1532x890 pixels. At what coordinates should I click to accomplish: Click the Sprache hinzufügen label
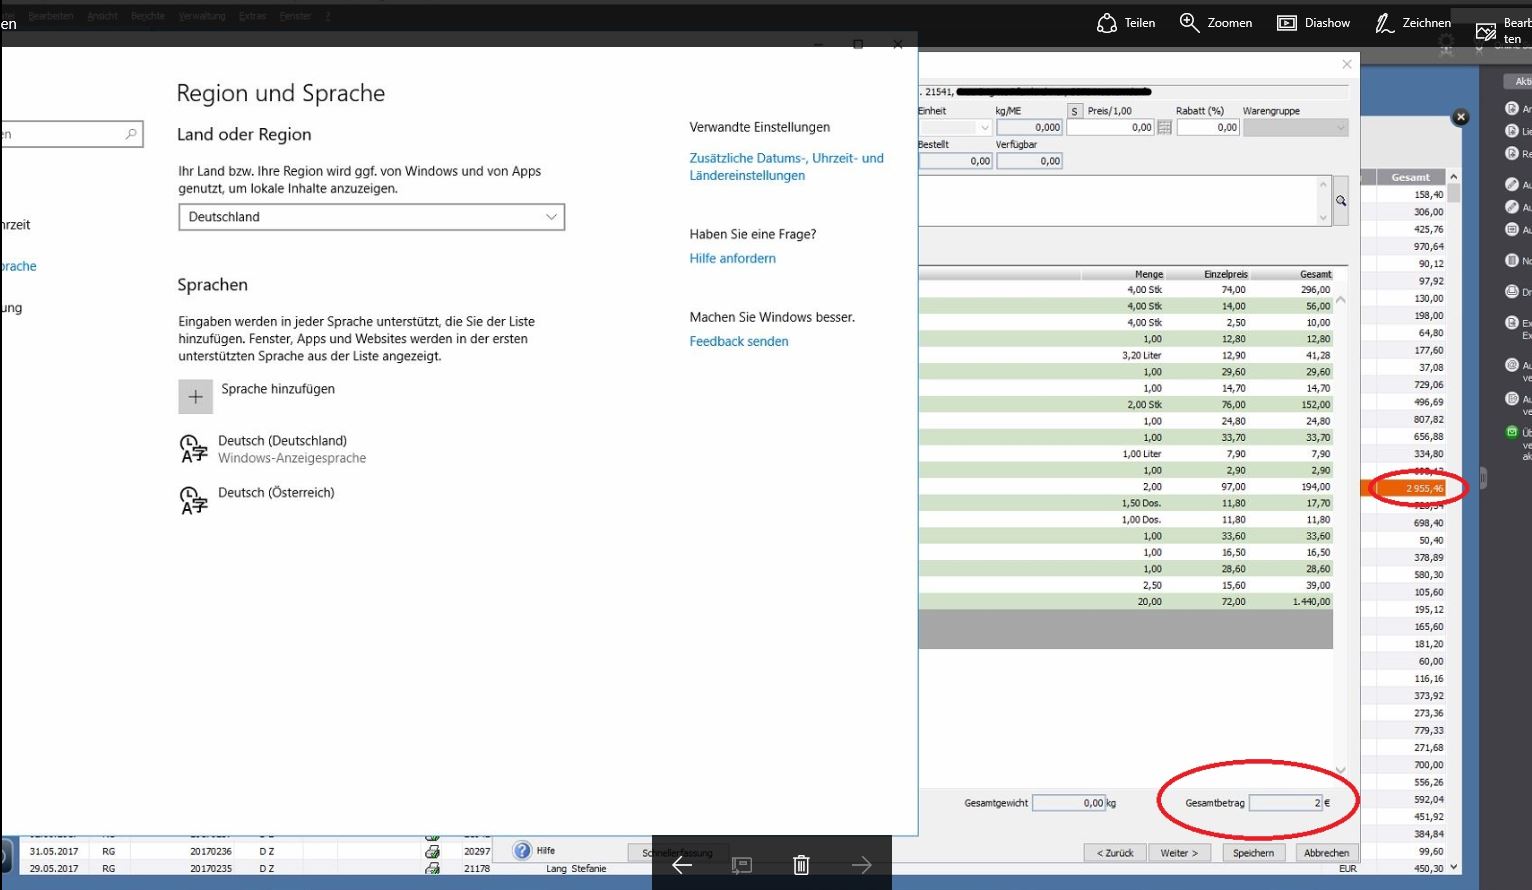278,389
